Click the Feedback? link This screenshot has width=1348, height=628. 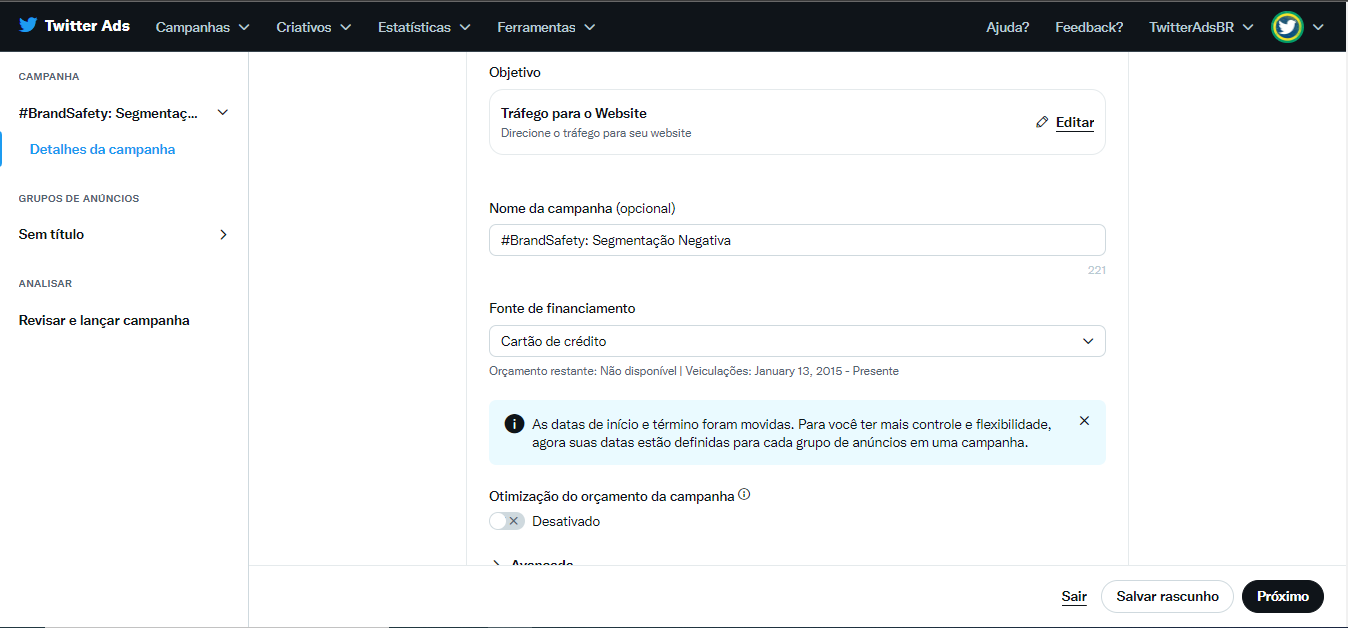pos(1089,27)
